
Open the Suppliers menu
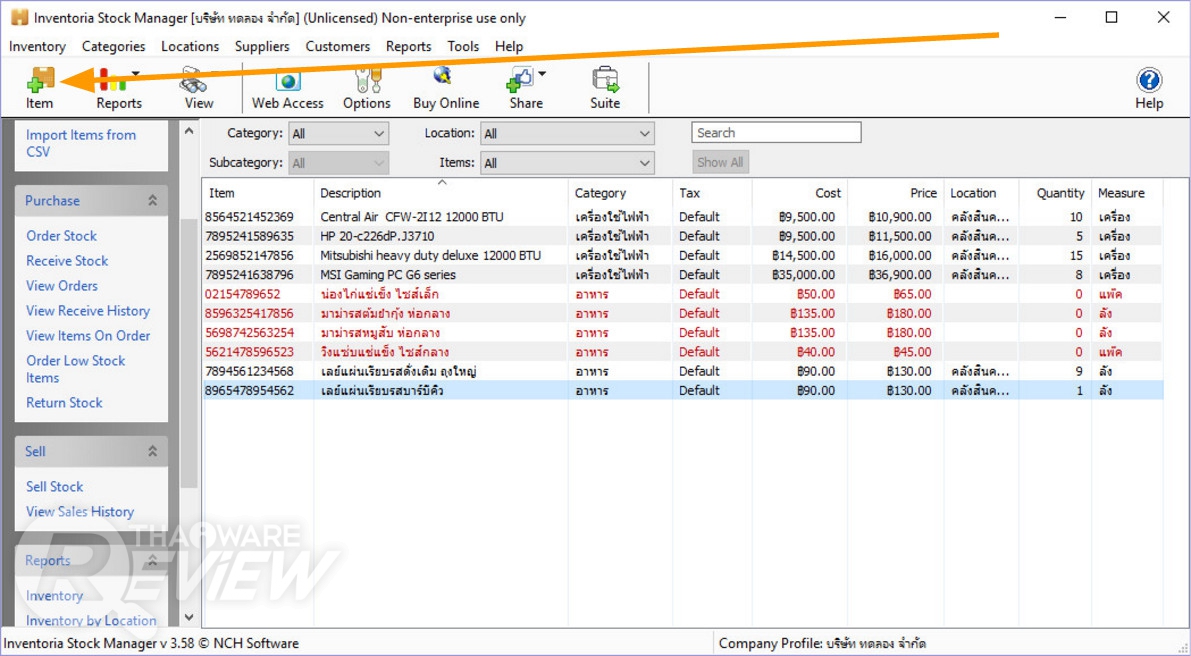[262, 46]
